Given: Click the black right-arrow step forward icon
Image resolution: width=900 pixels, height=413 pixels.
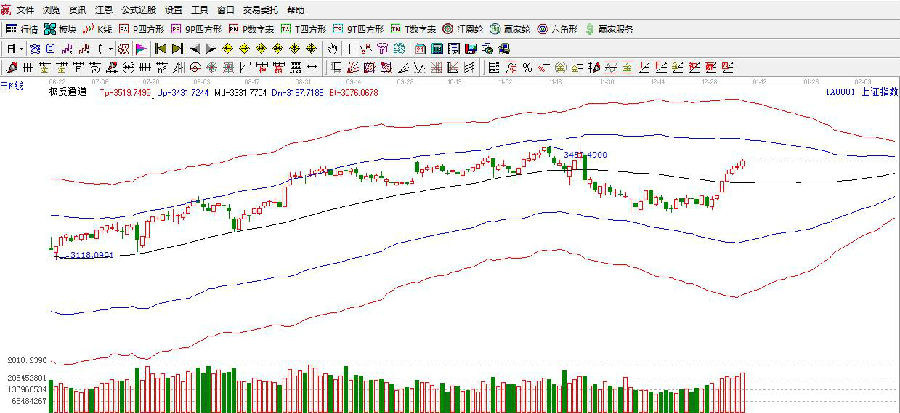Looking at the screenshot, I should [x=211, y=48].
